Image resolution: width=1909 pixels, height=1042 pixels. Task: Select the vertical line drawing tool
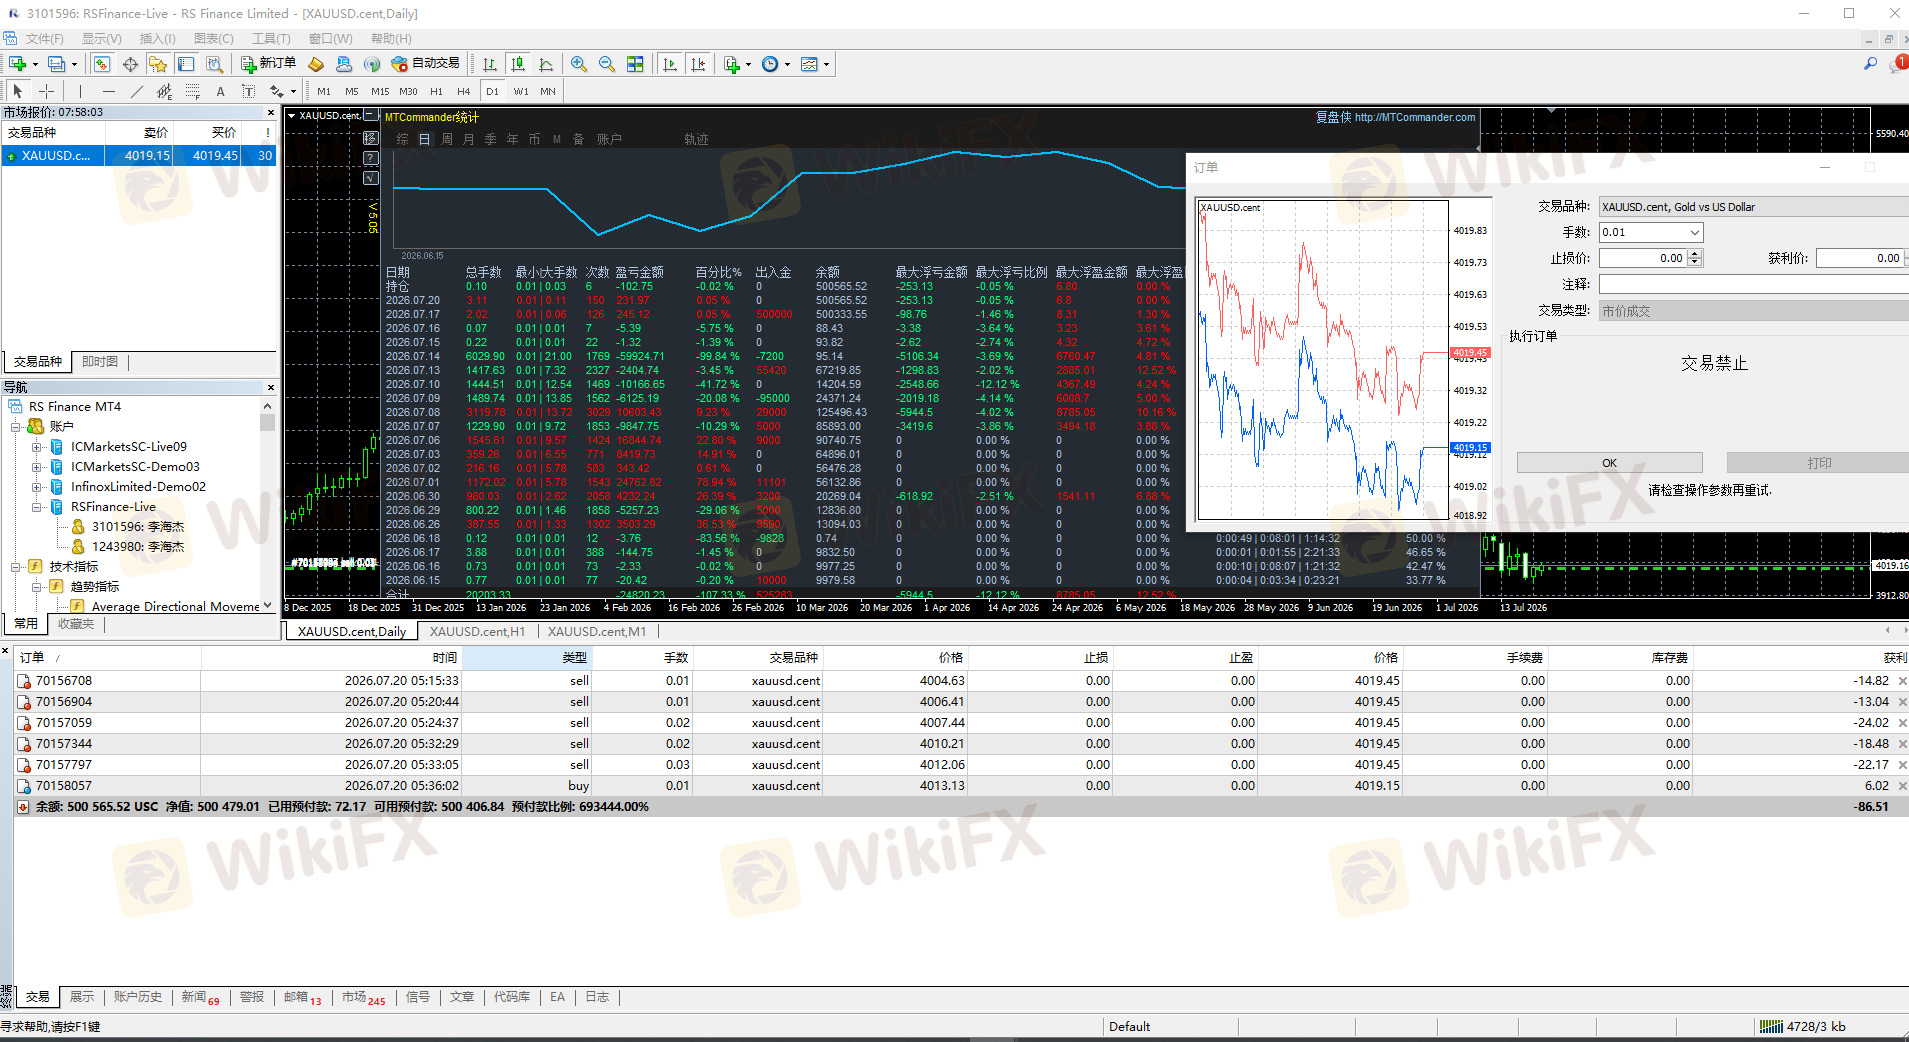pyautogui.click(x=80, y=91)
